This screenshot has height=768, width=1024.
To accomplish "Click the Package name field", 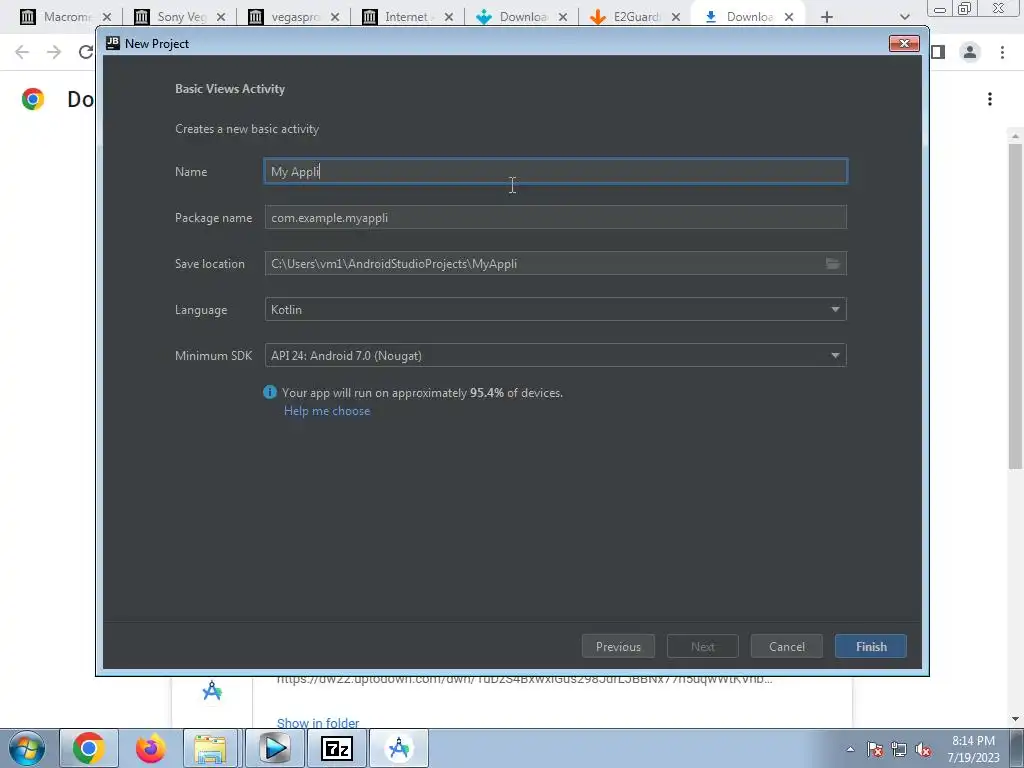I will pyautogui.click(x=556, y=217).
